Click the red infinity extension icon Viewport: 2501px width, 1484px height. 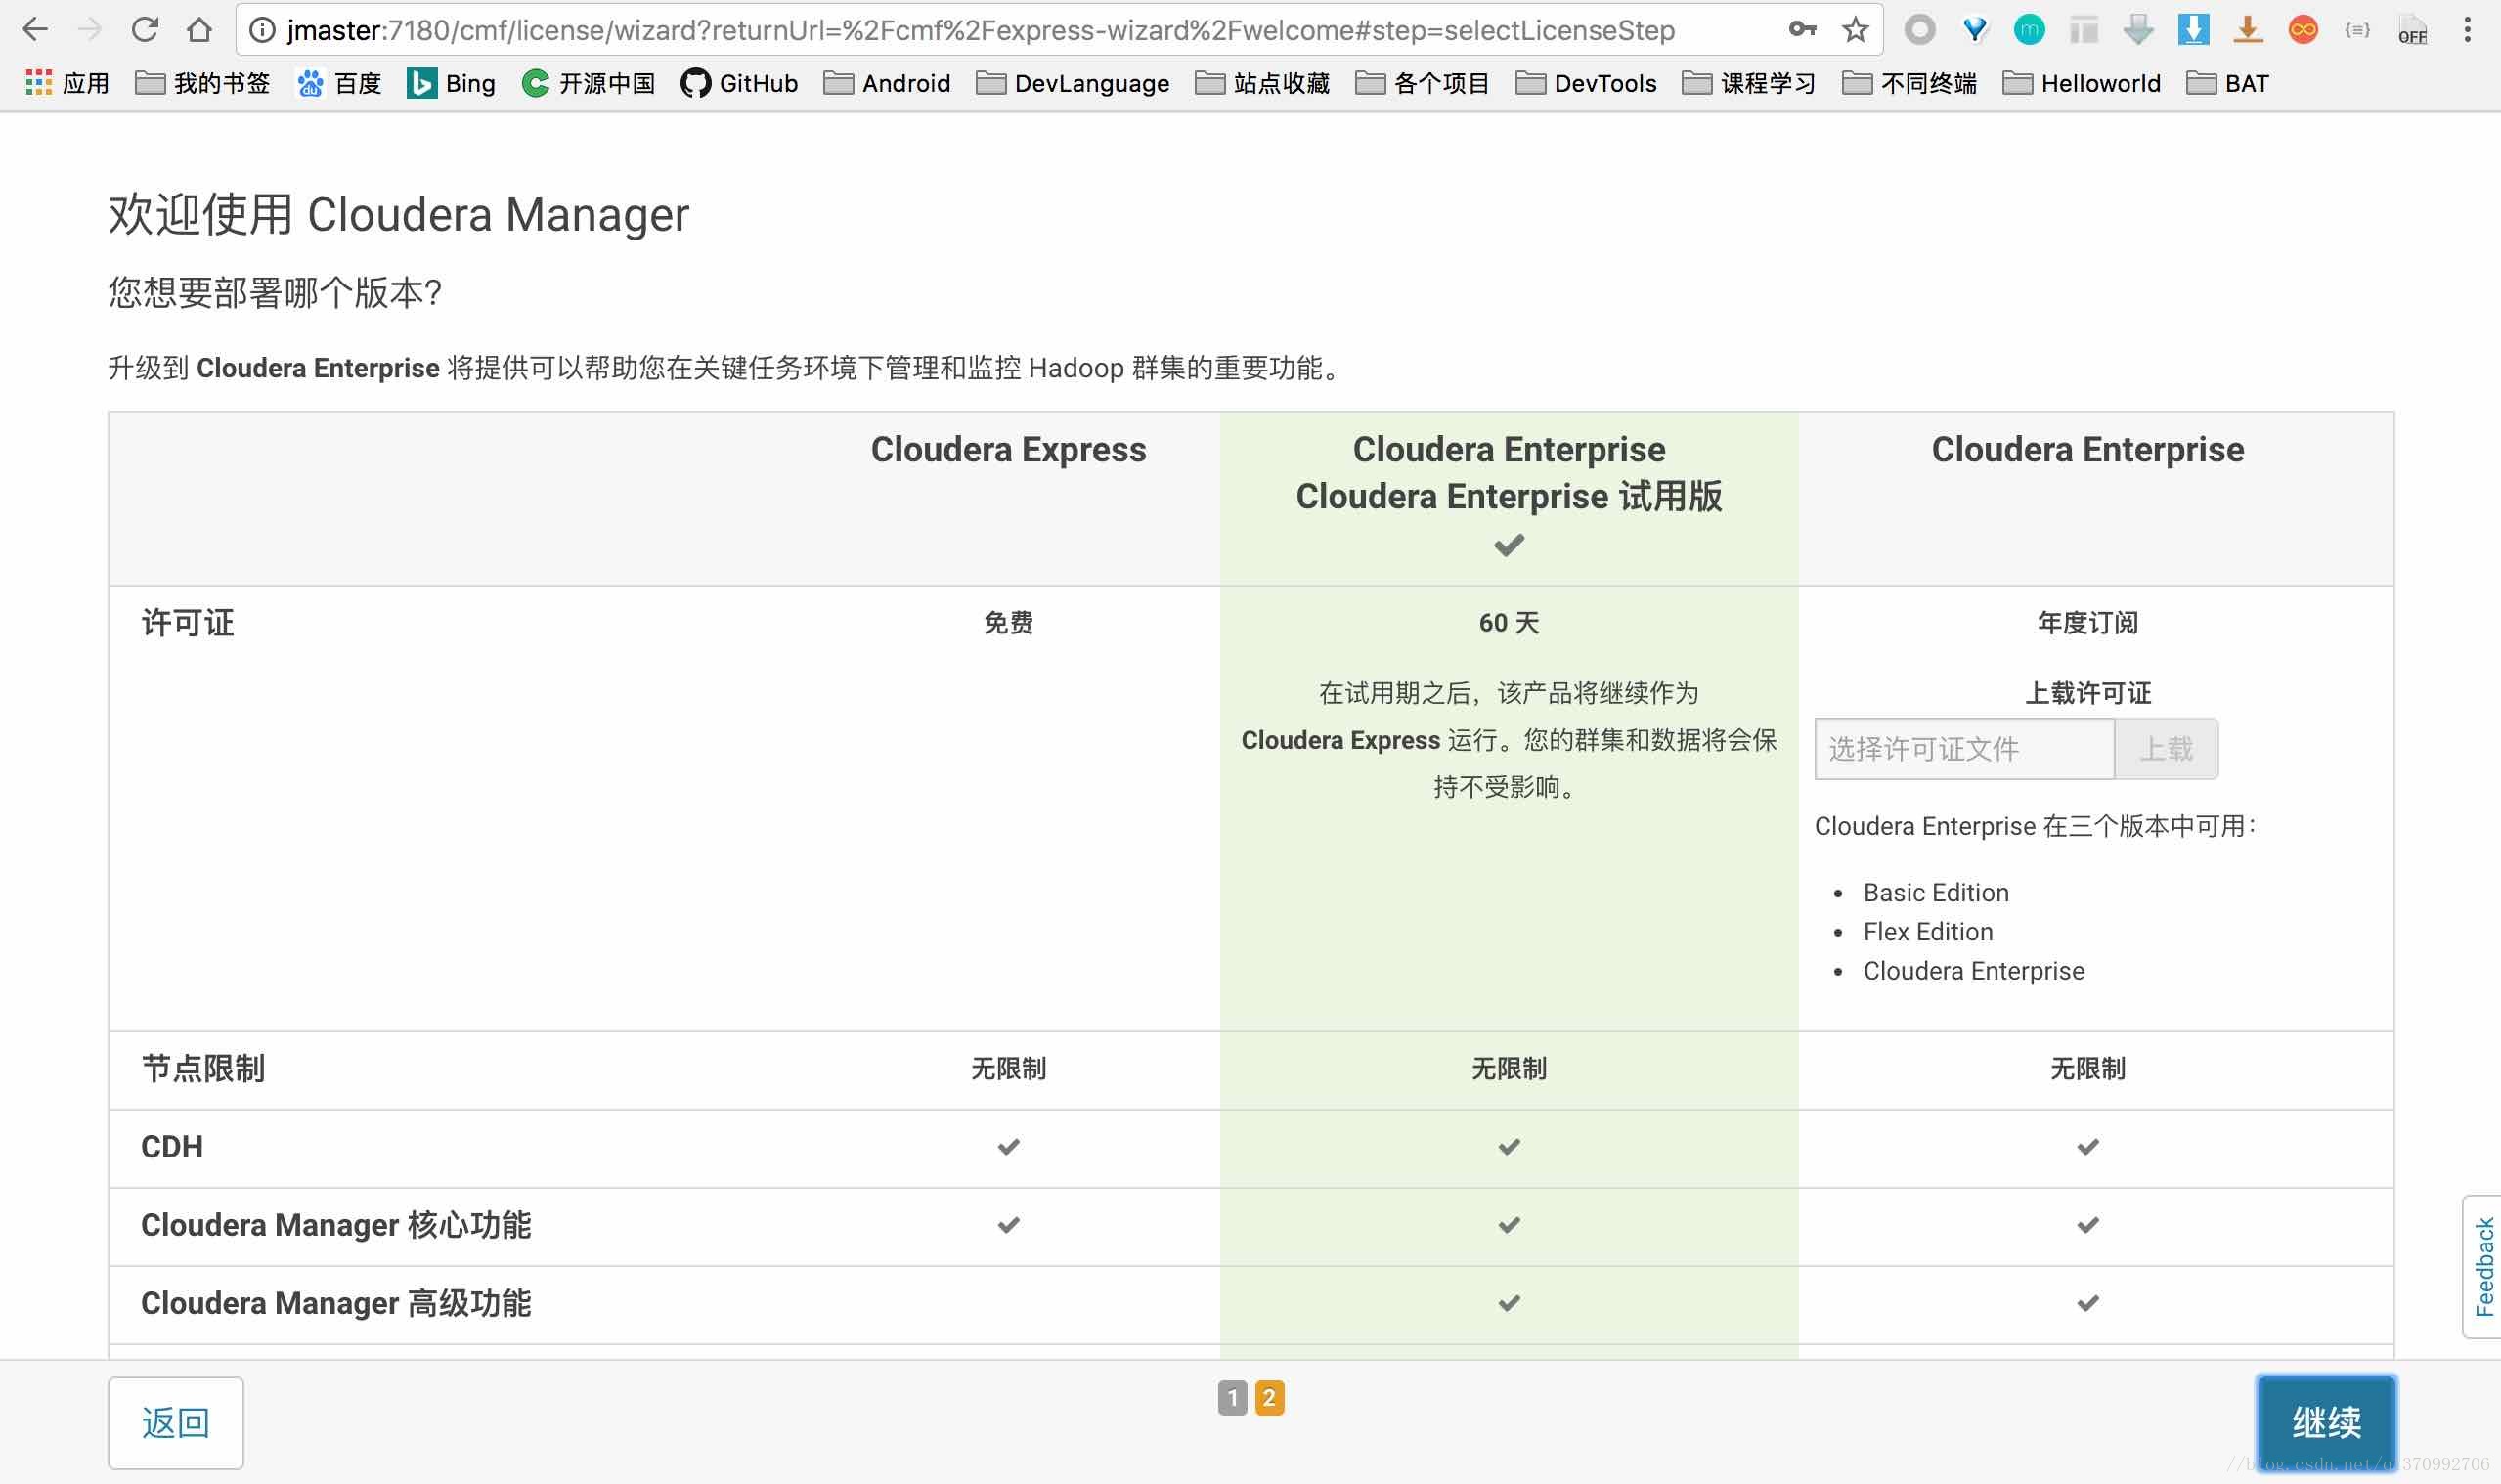(x=2302, y=30)
